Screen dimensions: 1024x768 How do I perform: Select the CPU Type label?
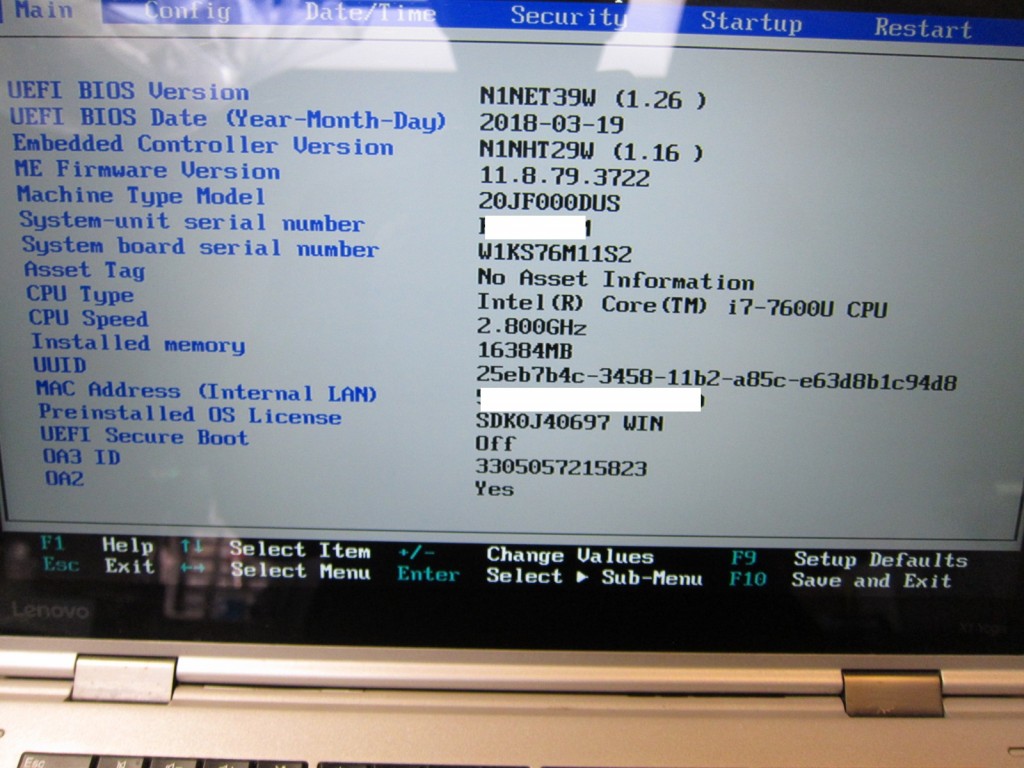point(80,295)
